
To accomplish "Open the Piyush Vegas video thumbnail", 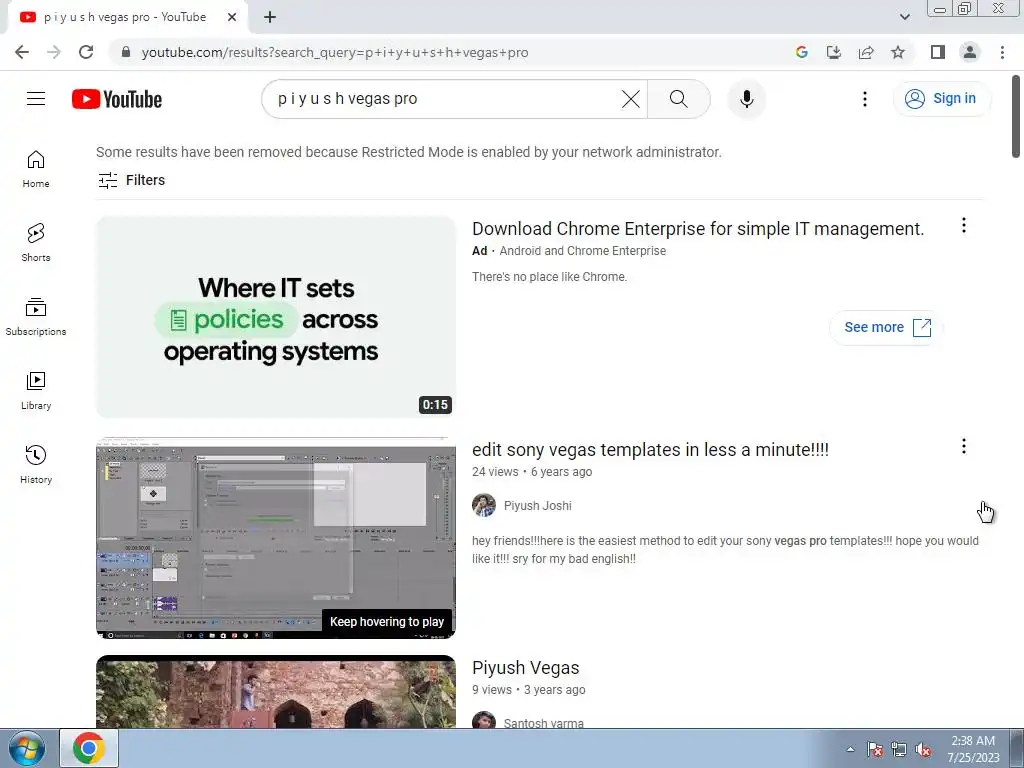I will (x=276, y=691).
